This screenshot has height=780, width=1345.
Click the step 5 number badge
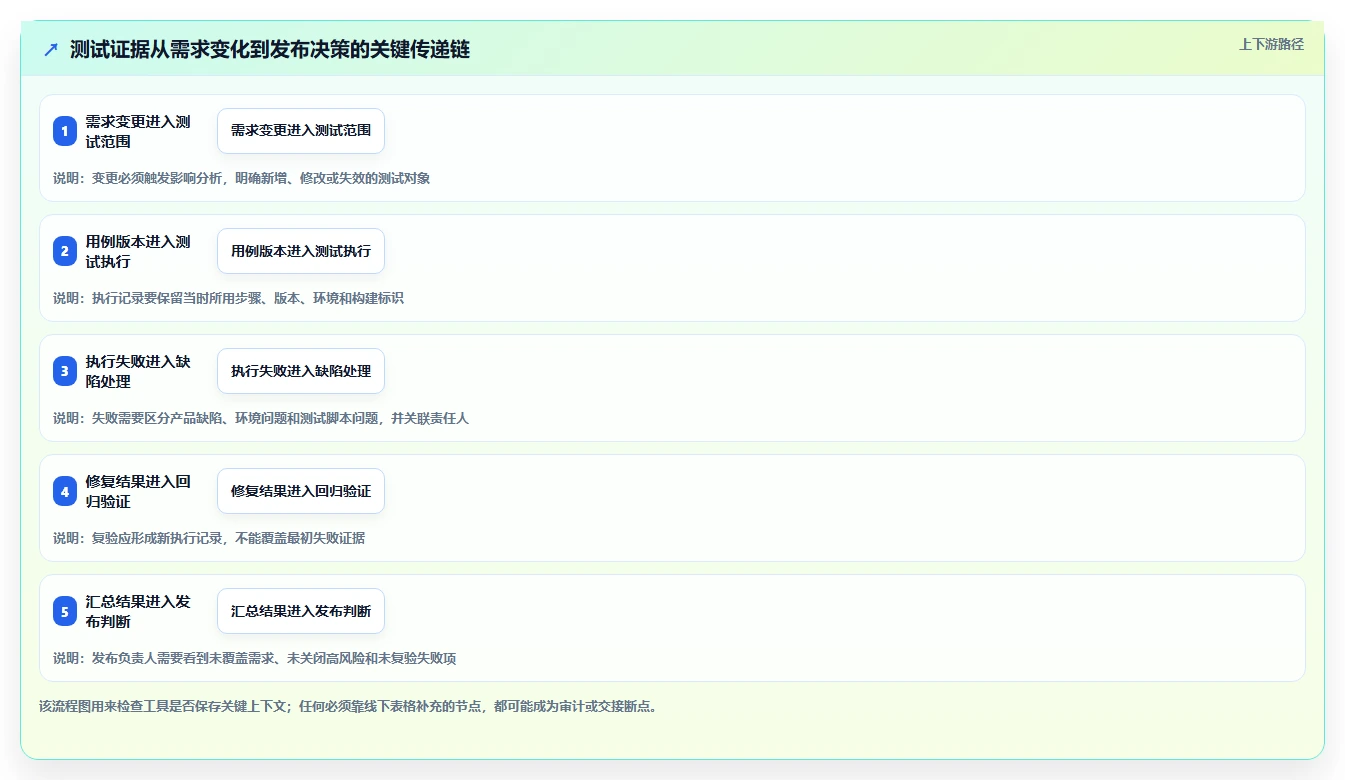65,611
